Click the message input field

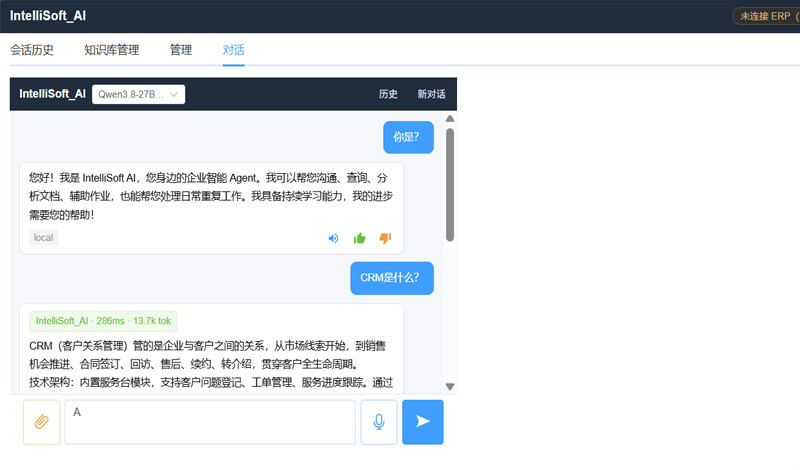point(210,422)
